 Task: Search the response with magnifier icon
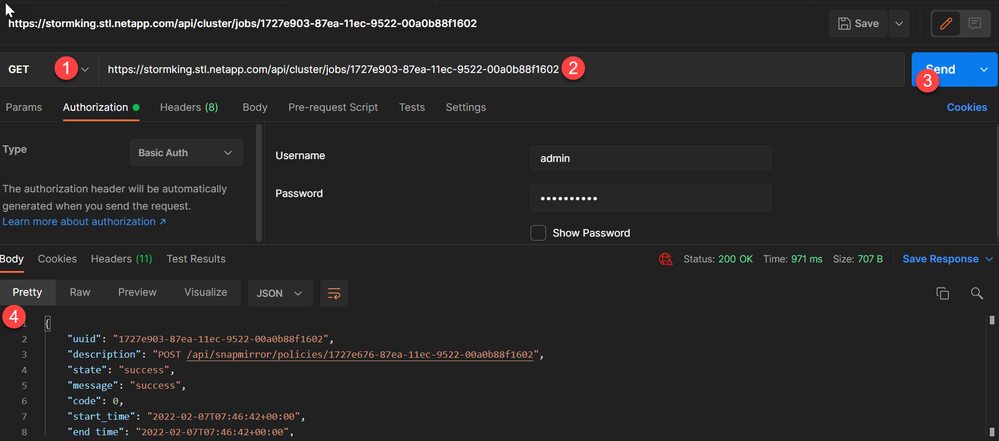tap(976, 293)
